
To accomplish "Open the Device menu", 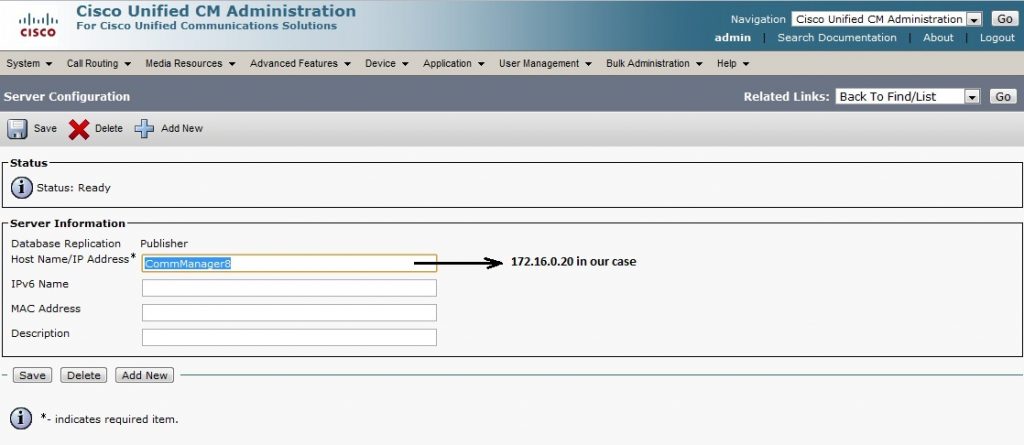I will [387, 63].
